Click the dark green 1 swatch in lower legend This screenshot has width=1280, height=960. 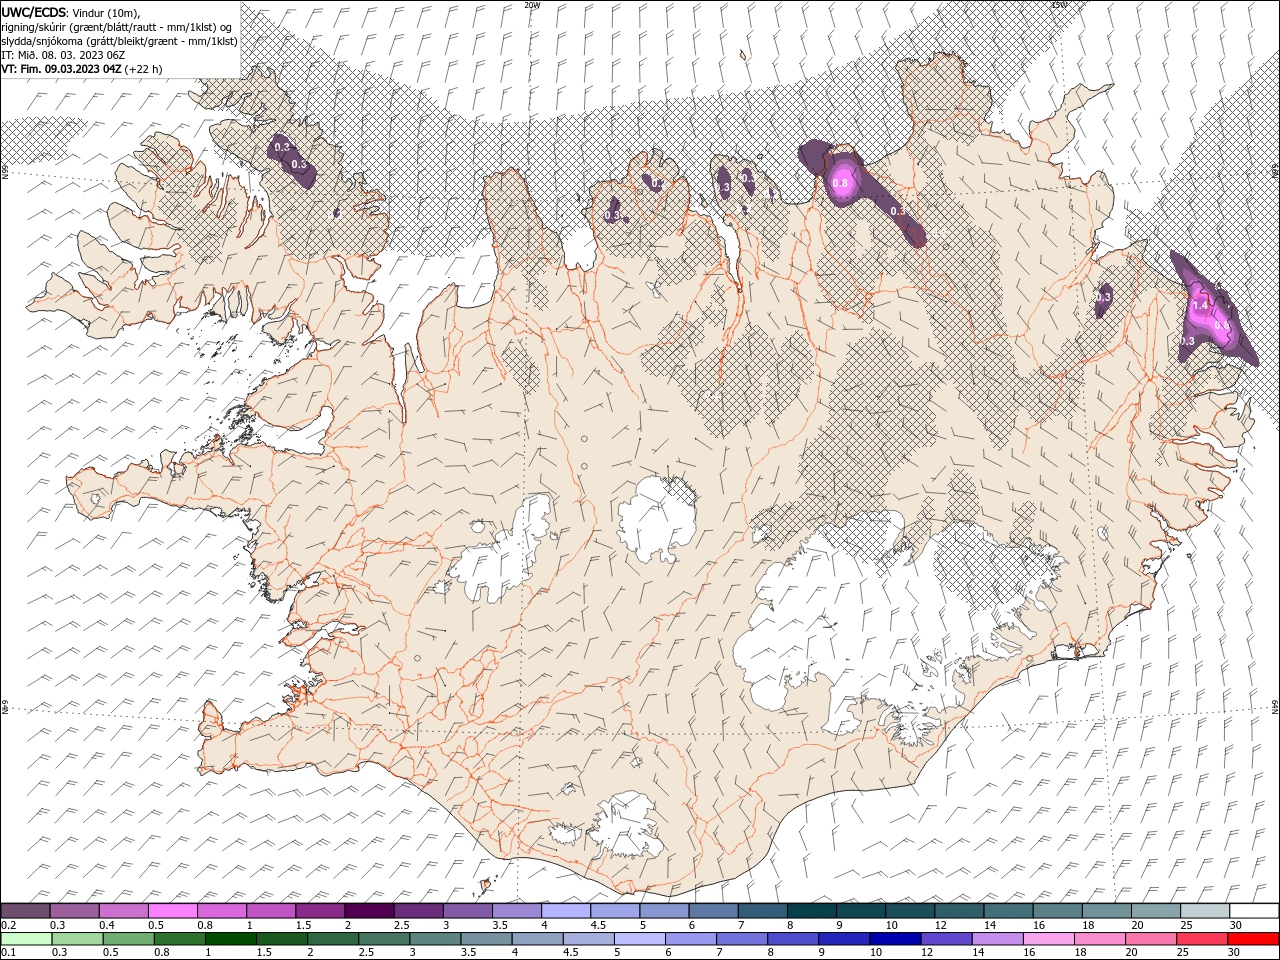pyautogui.click(x=230, y=939)
